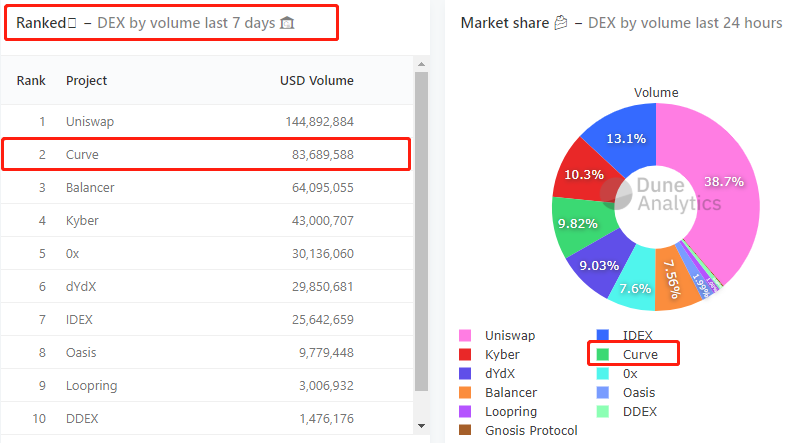The height and width of the screenshot is (443, 793).
Task: Click the IDEX legend label
Action: [637, 335]
